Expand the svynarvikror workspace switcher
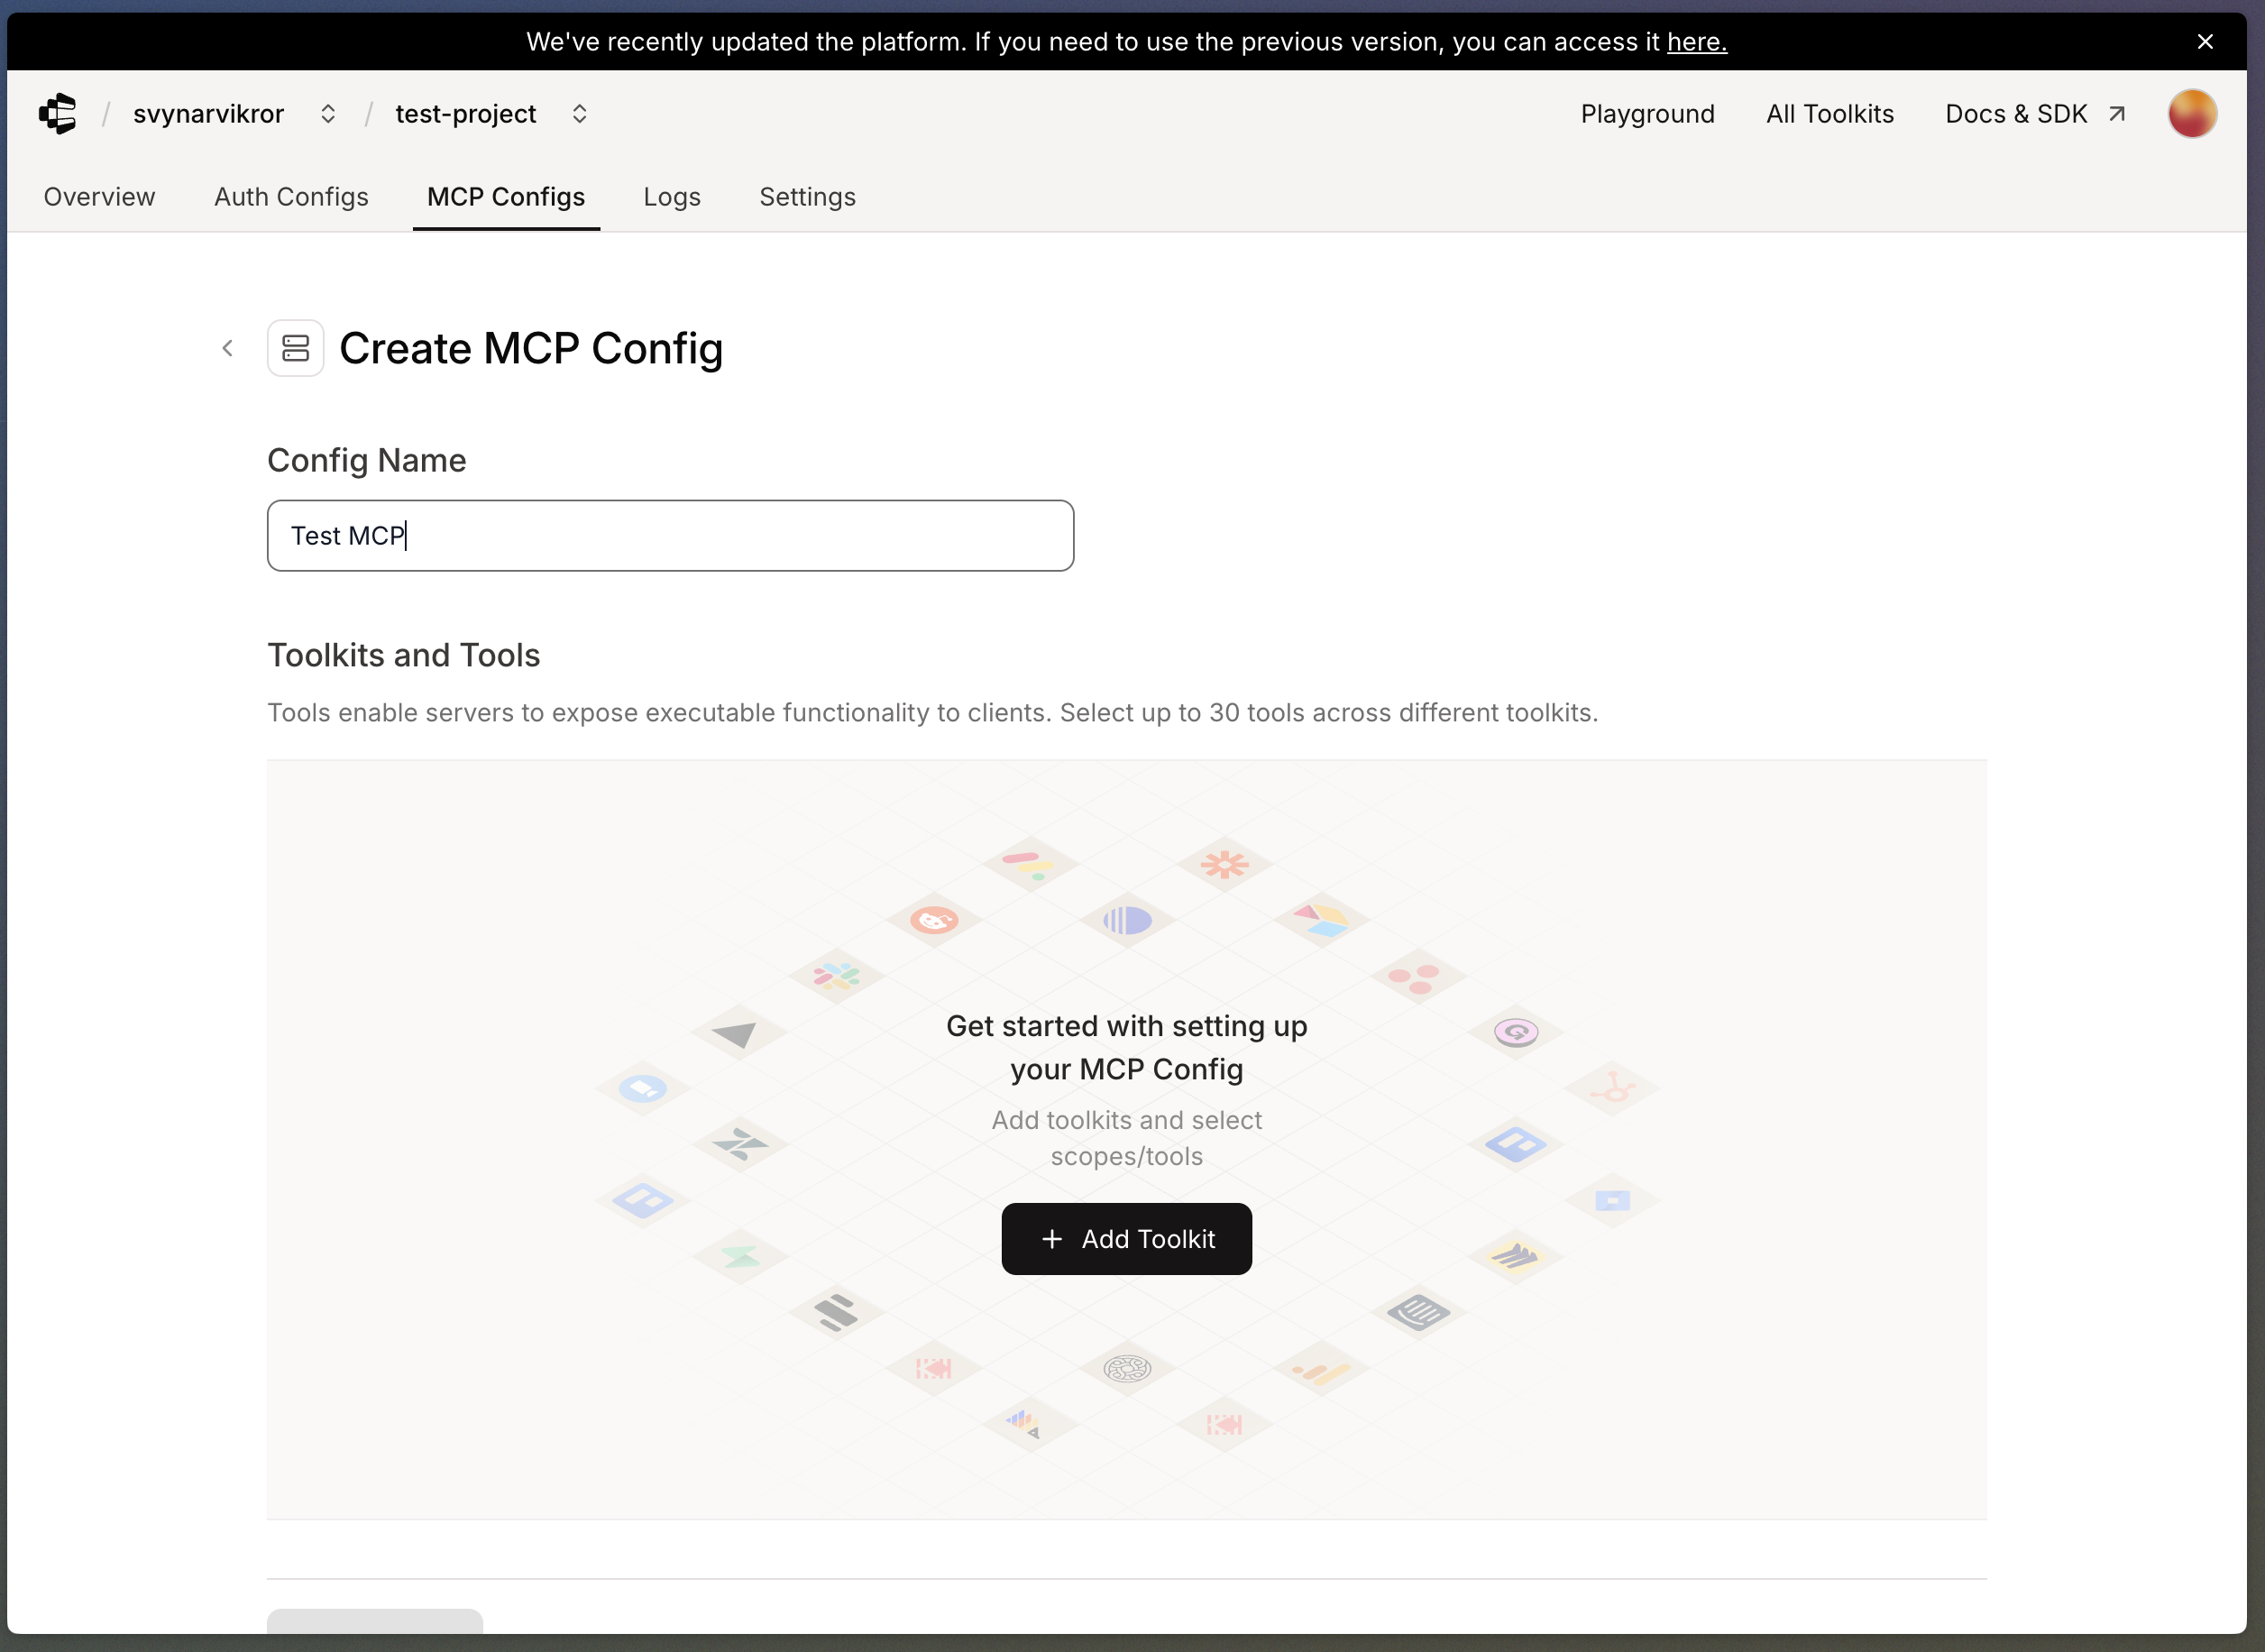The width and height of the screenshot is (2265, 1652). click(328, 114)
